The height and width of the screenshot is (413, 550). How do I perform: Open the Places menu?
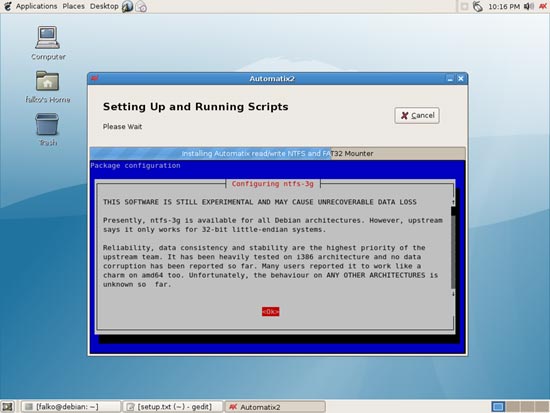point(73,6)
